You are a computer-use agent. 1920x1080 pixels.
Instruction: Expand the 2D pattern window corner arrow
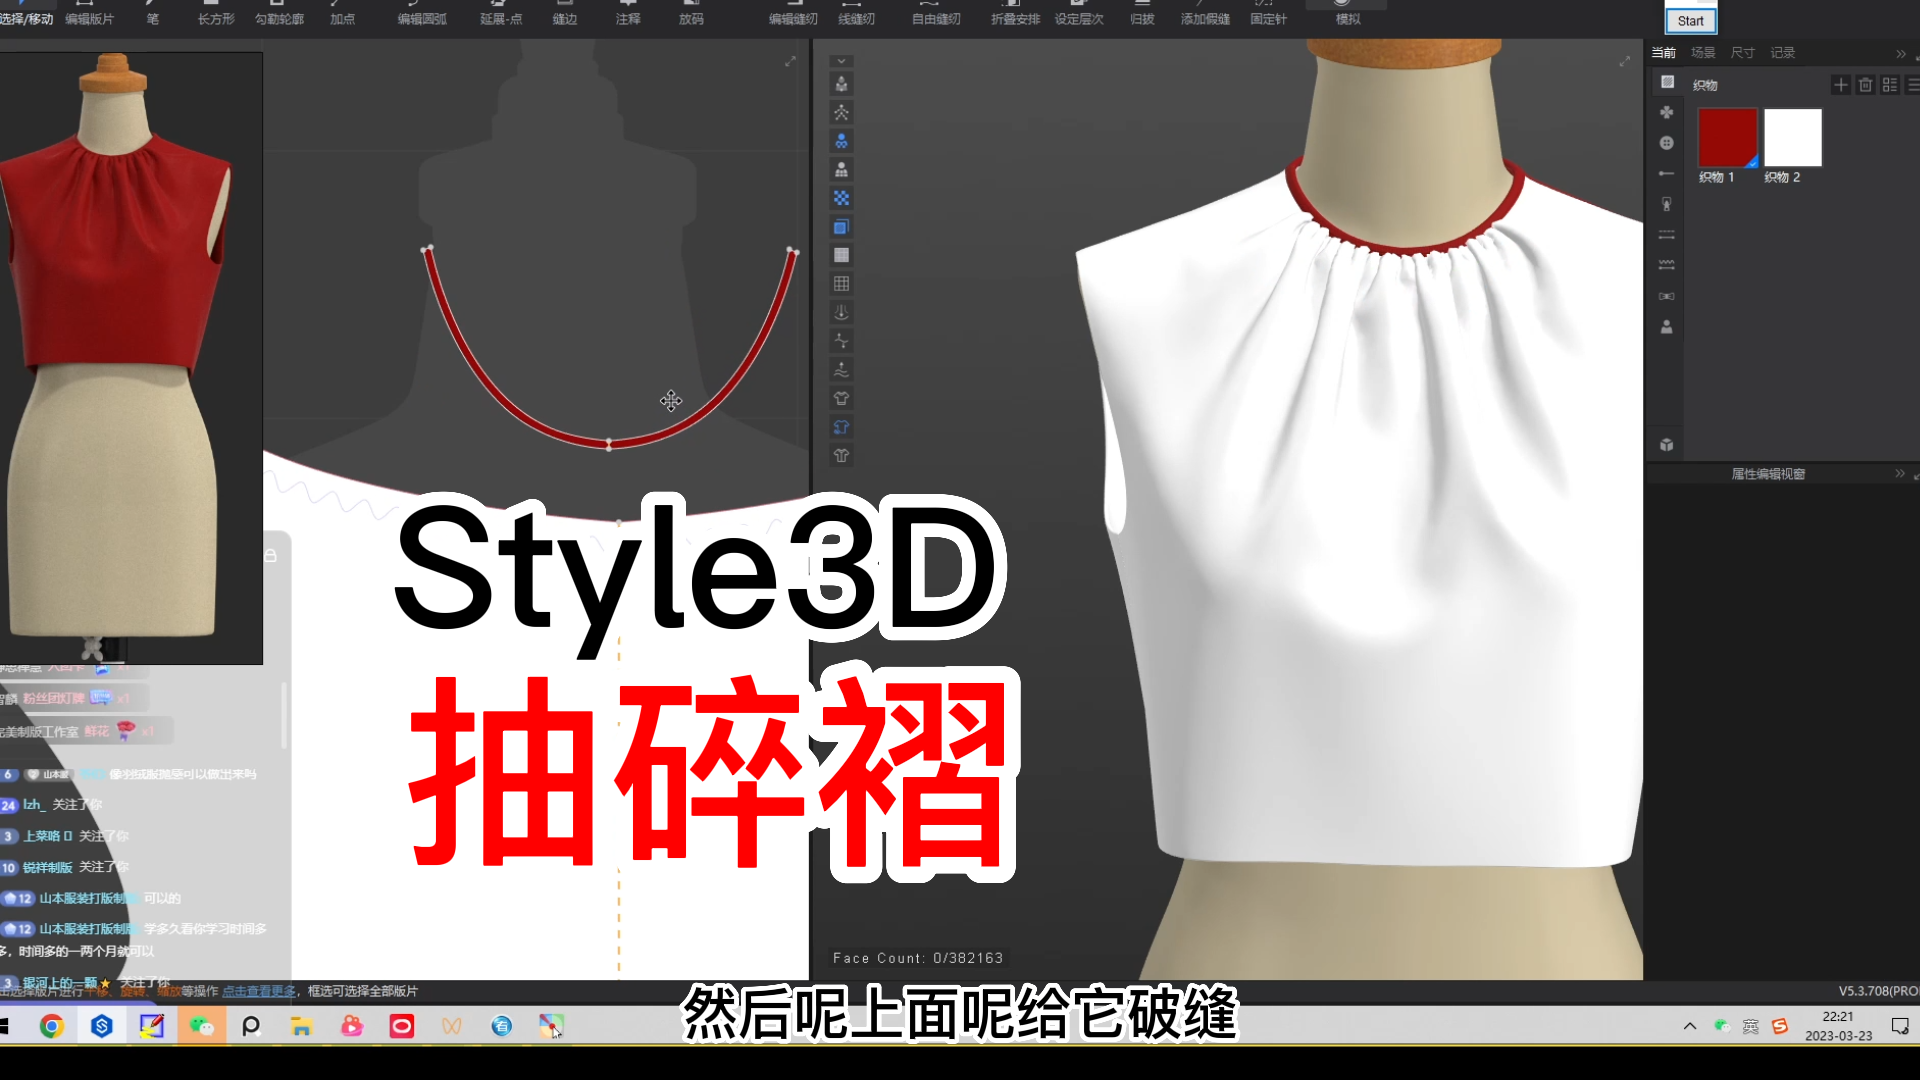[x=790, y=62]
